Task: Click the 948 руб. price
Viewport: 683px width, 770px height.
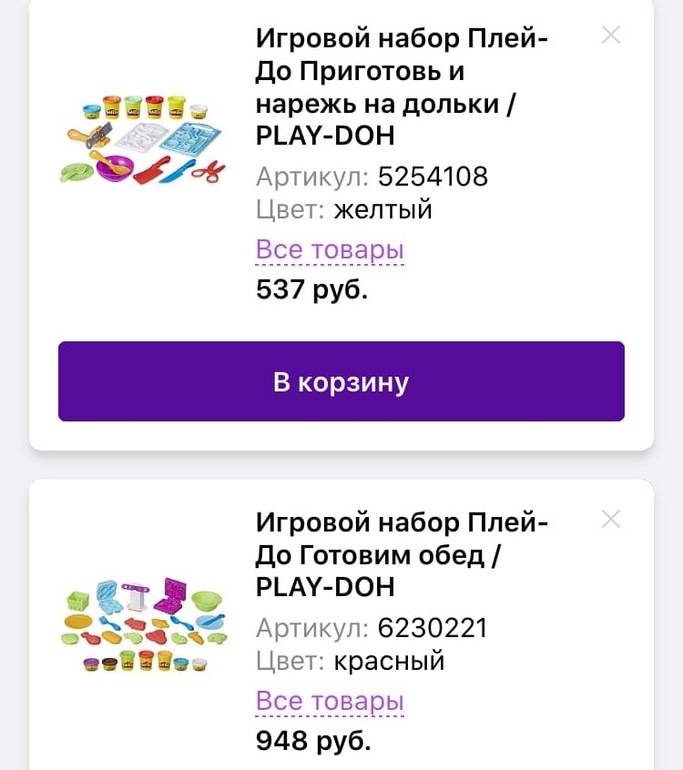Action: [313, 741]
